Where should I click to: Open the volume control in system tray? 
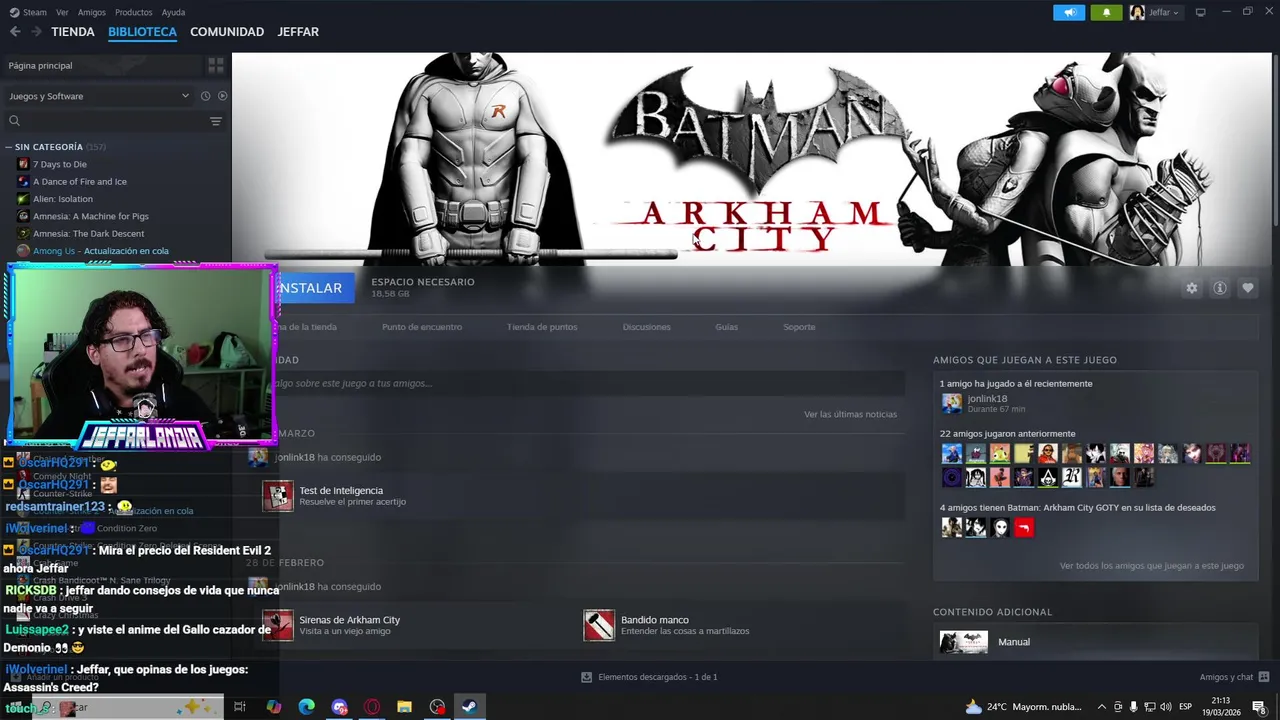coord(1165,707)
